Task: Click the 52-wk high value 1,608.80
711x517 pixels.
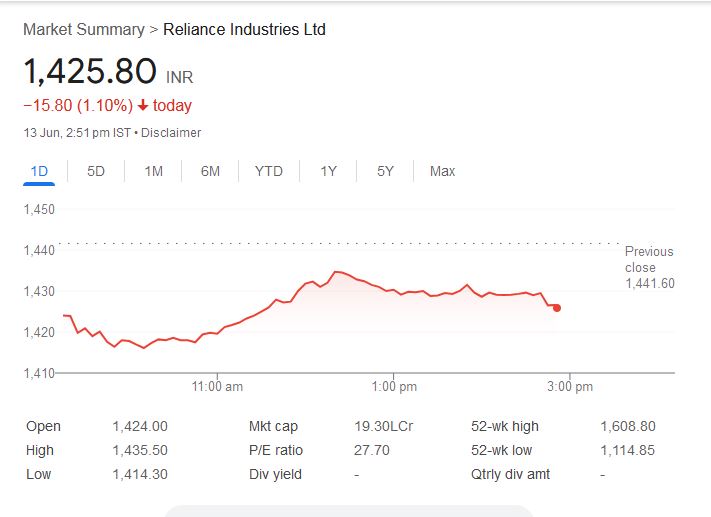Action: coord(628,426)
